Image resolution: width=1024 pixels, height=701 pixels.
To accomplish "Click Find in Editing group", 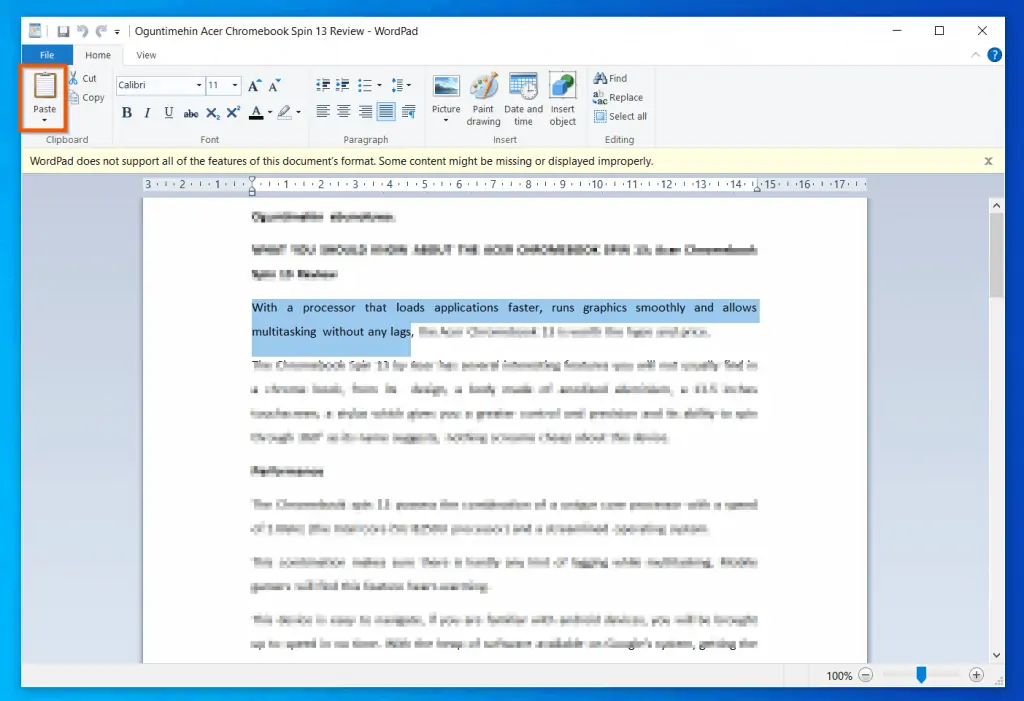I will click(610, 78).
